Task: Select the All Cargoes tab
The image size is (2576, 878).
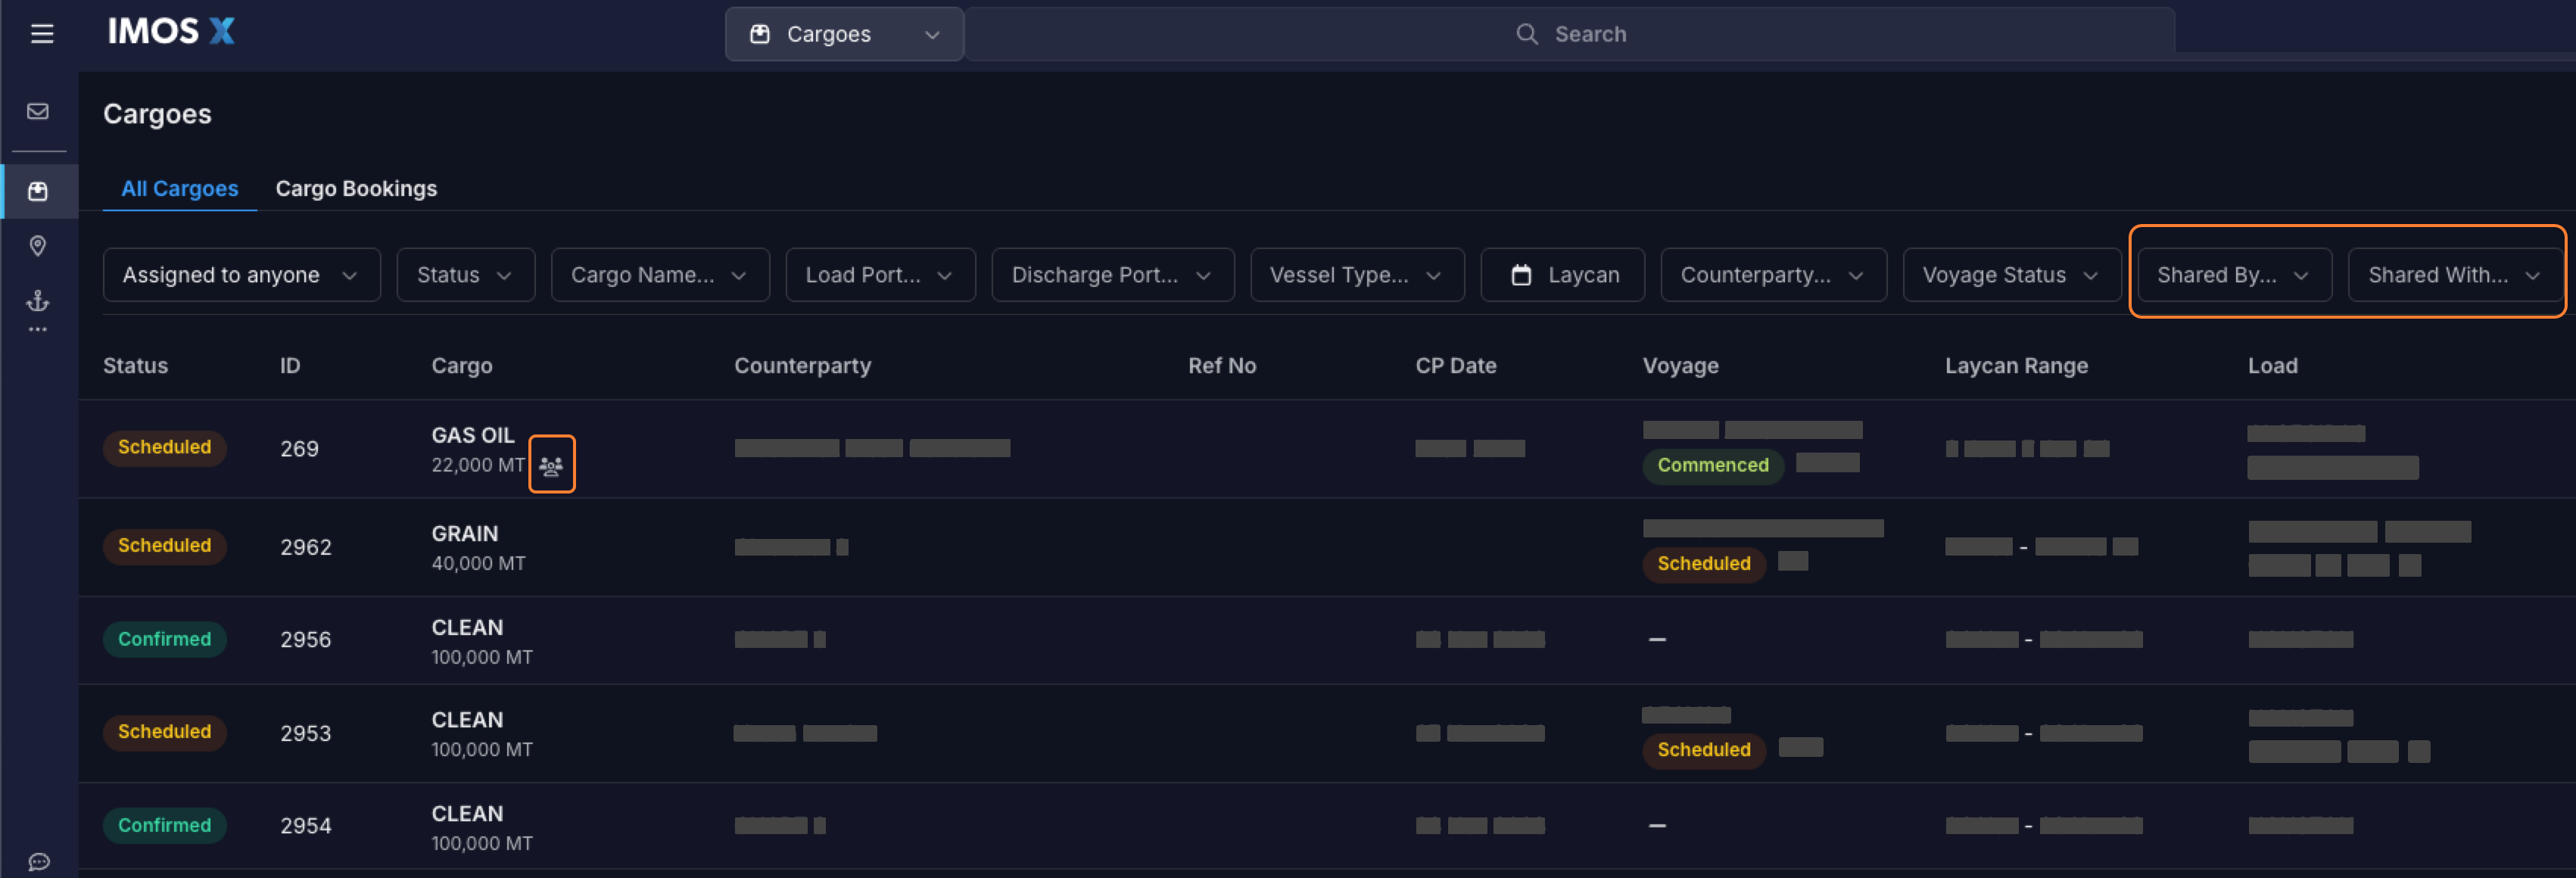Action: pos(180,189)
